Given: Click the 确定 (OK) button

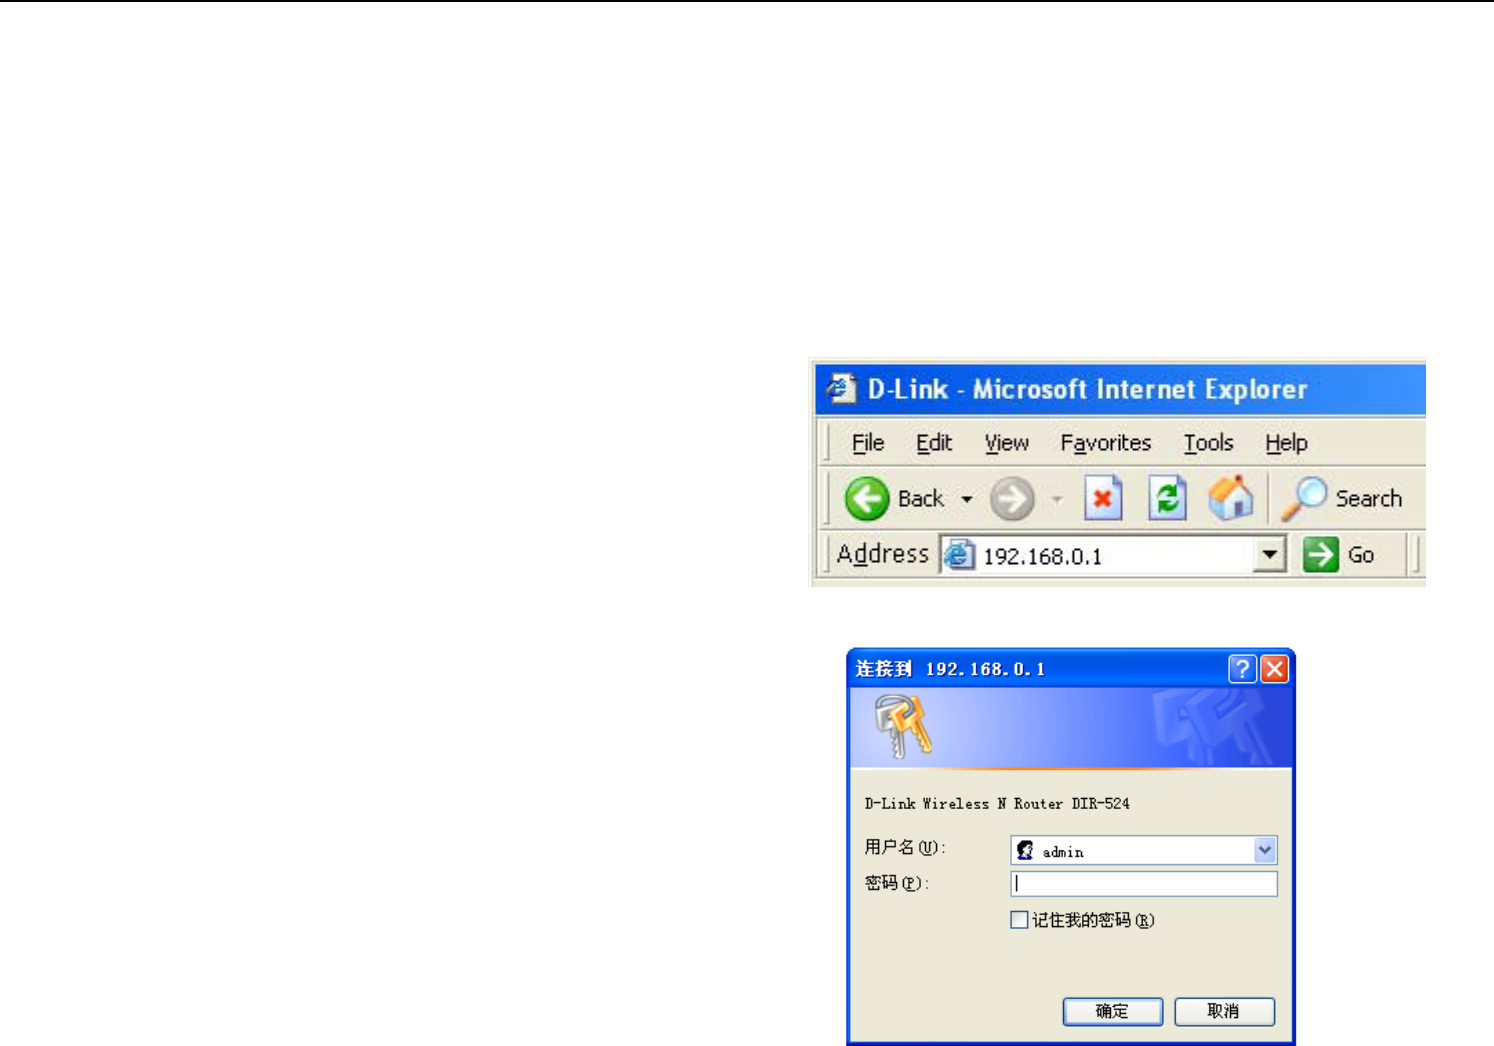Looking at the screenshot, I should pyautogui.click(x=1112, y=1011).
